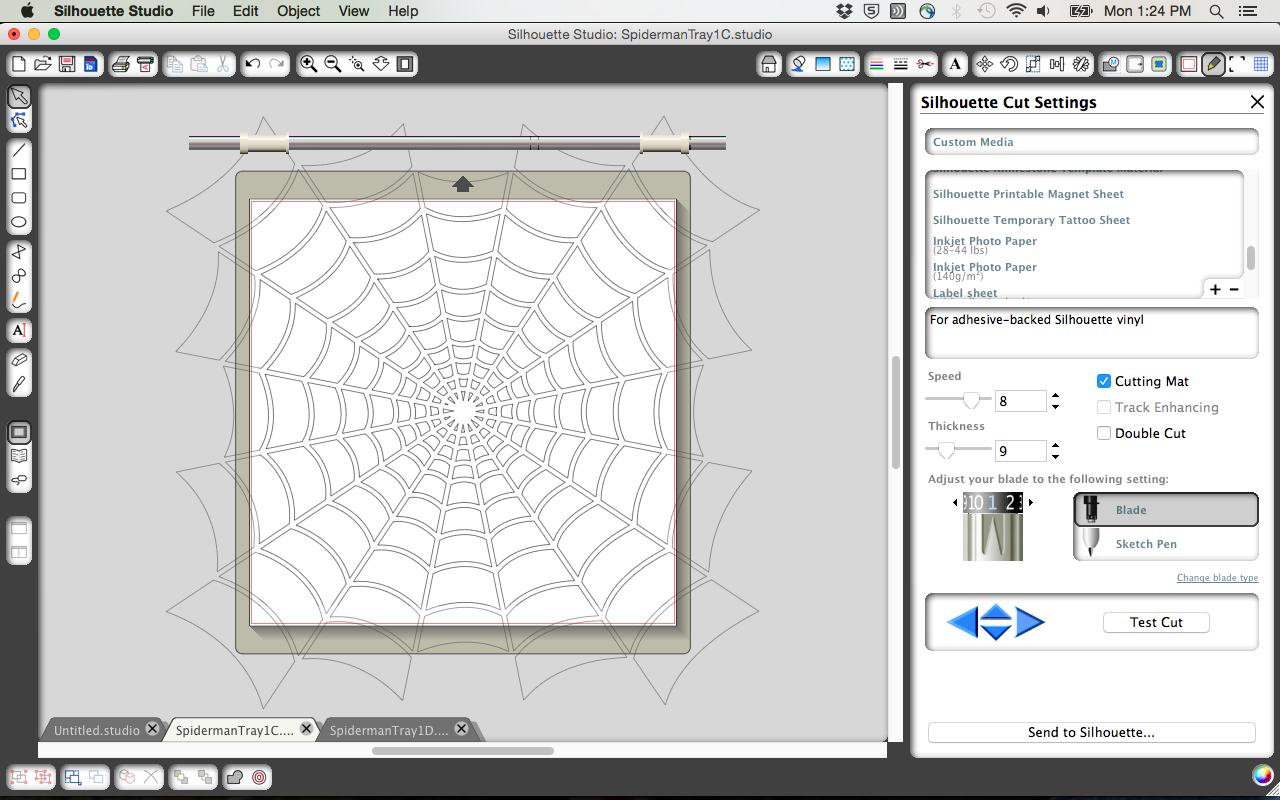The image size is (1280, 800).
Task: Follow the Change blade type link
Action: coord(1217,578)
